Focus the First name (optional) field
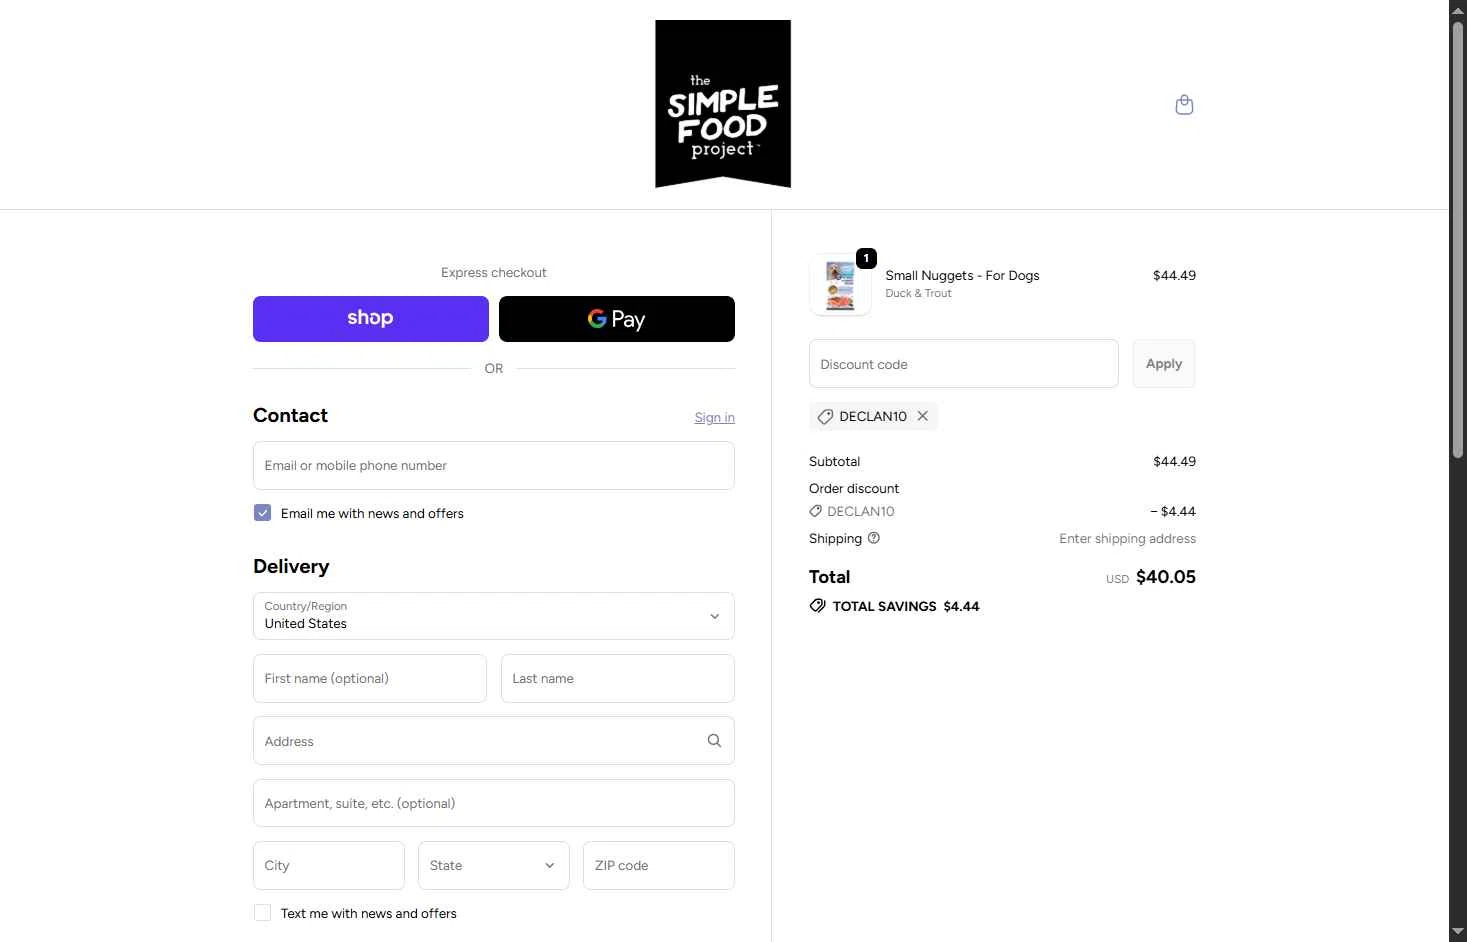1467x942 pixels. 370,678
